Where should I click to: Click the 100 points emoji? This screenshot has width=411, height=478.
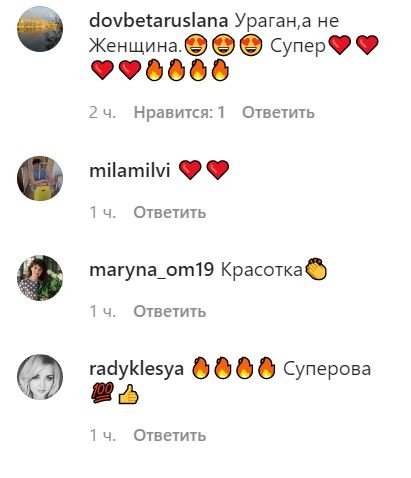coord(102,393)
